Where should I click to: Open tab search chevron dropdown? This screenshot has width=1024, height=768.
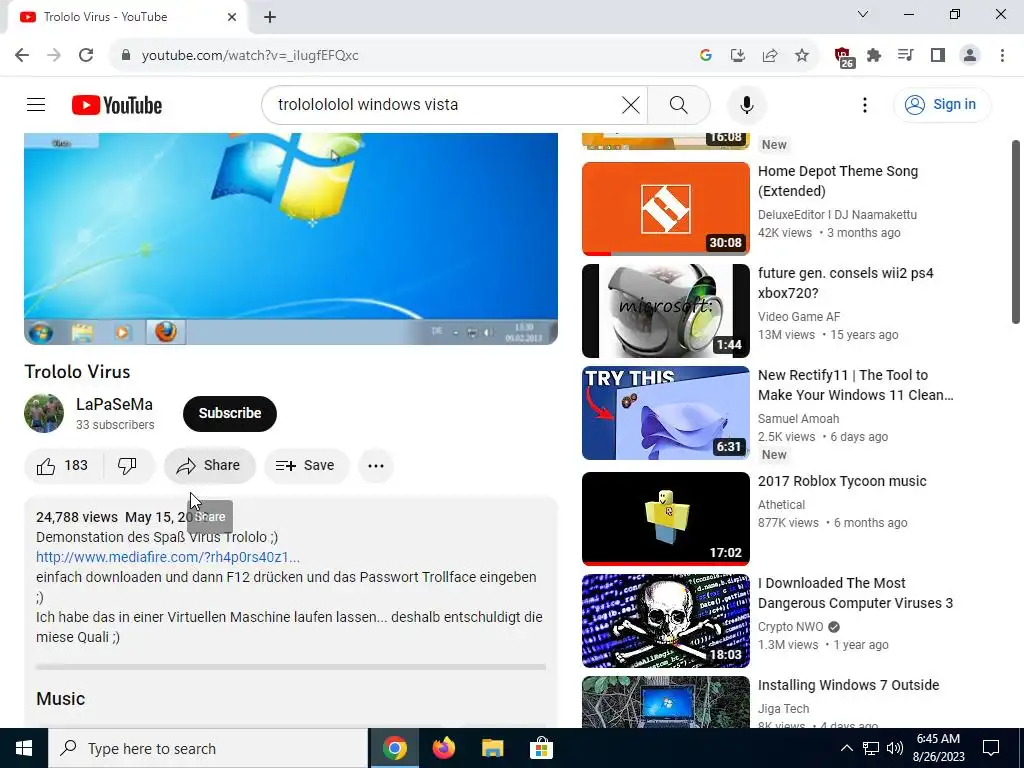[863, 14]
